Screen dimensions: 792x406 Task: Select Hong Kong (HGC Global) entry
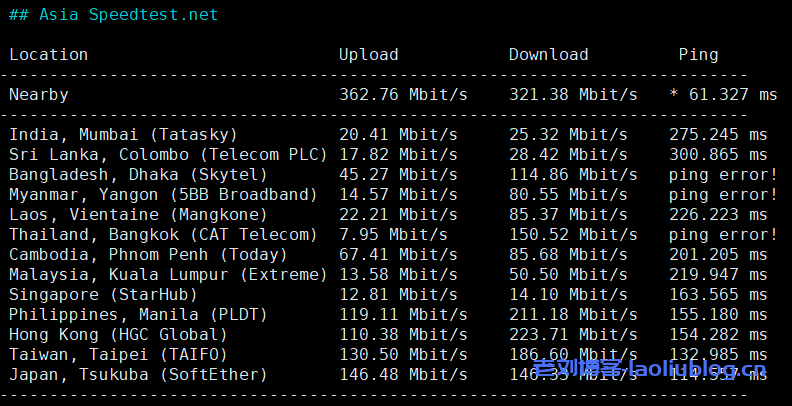tap(118, 335)
